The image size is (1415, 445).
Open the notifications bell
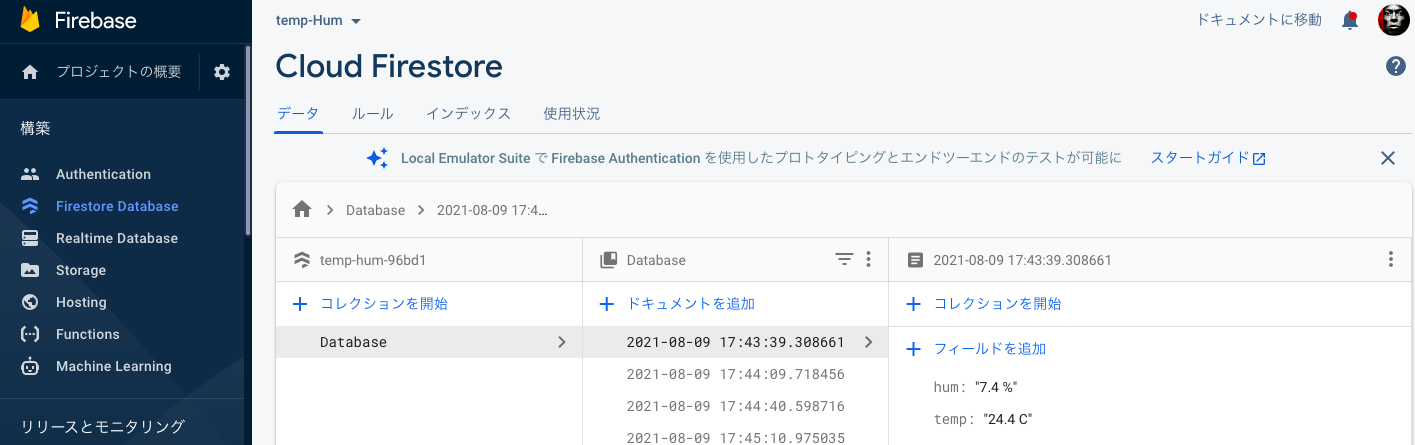pyautogui.click(x=1350, y=20)
